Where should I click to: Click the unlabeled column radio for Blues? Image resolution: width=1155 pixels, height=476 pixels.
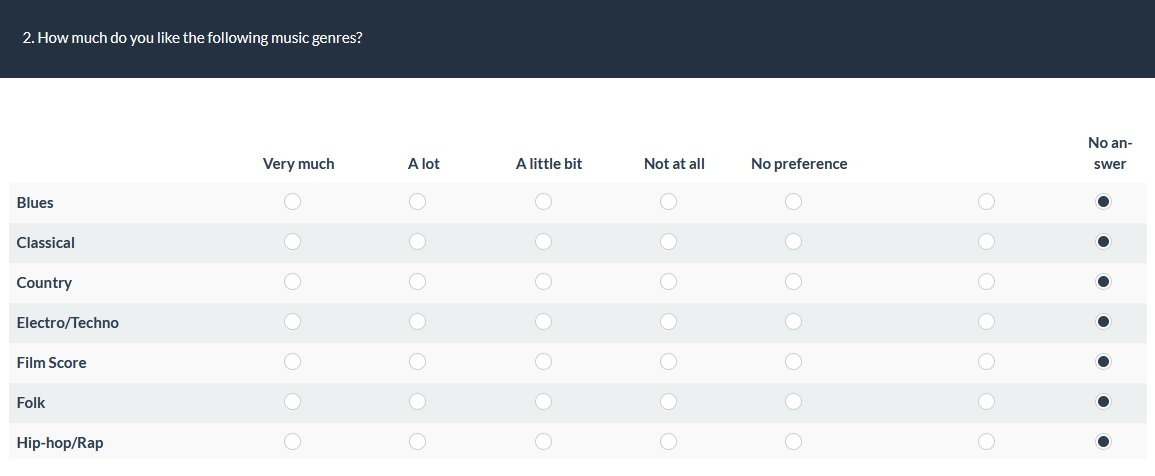pos(986,202)
